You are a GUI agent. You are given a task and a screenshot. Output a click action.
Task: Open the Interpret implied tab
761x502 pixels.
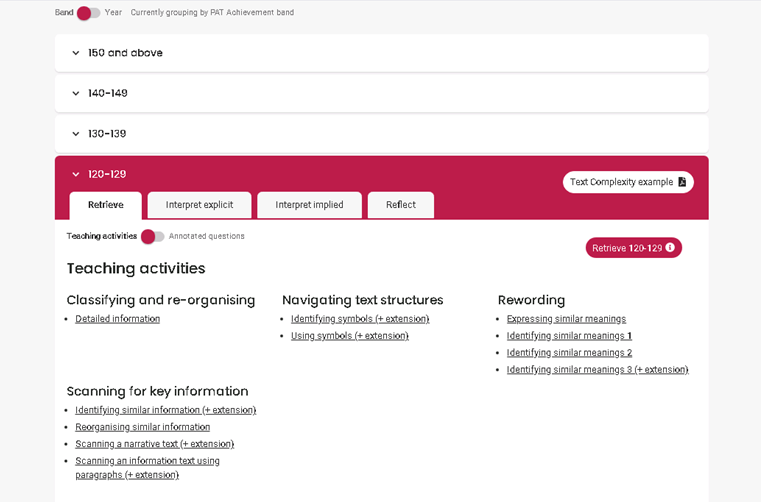tap(309, 205)
